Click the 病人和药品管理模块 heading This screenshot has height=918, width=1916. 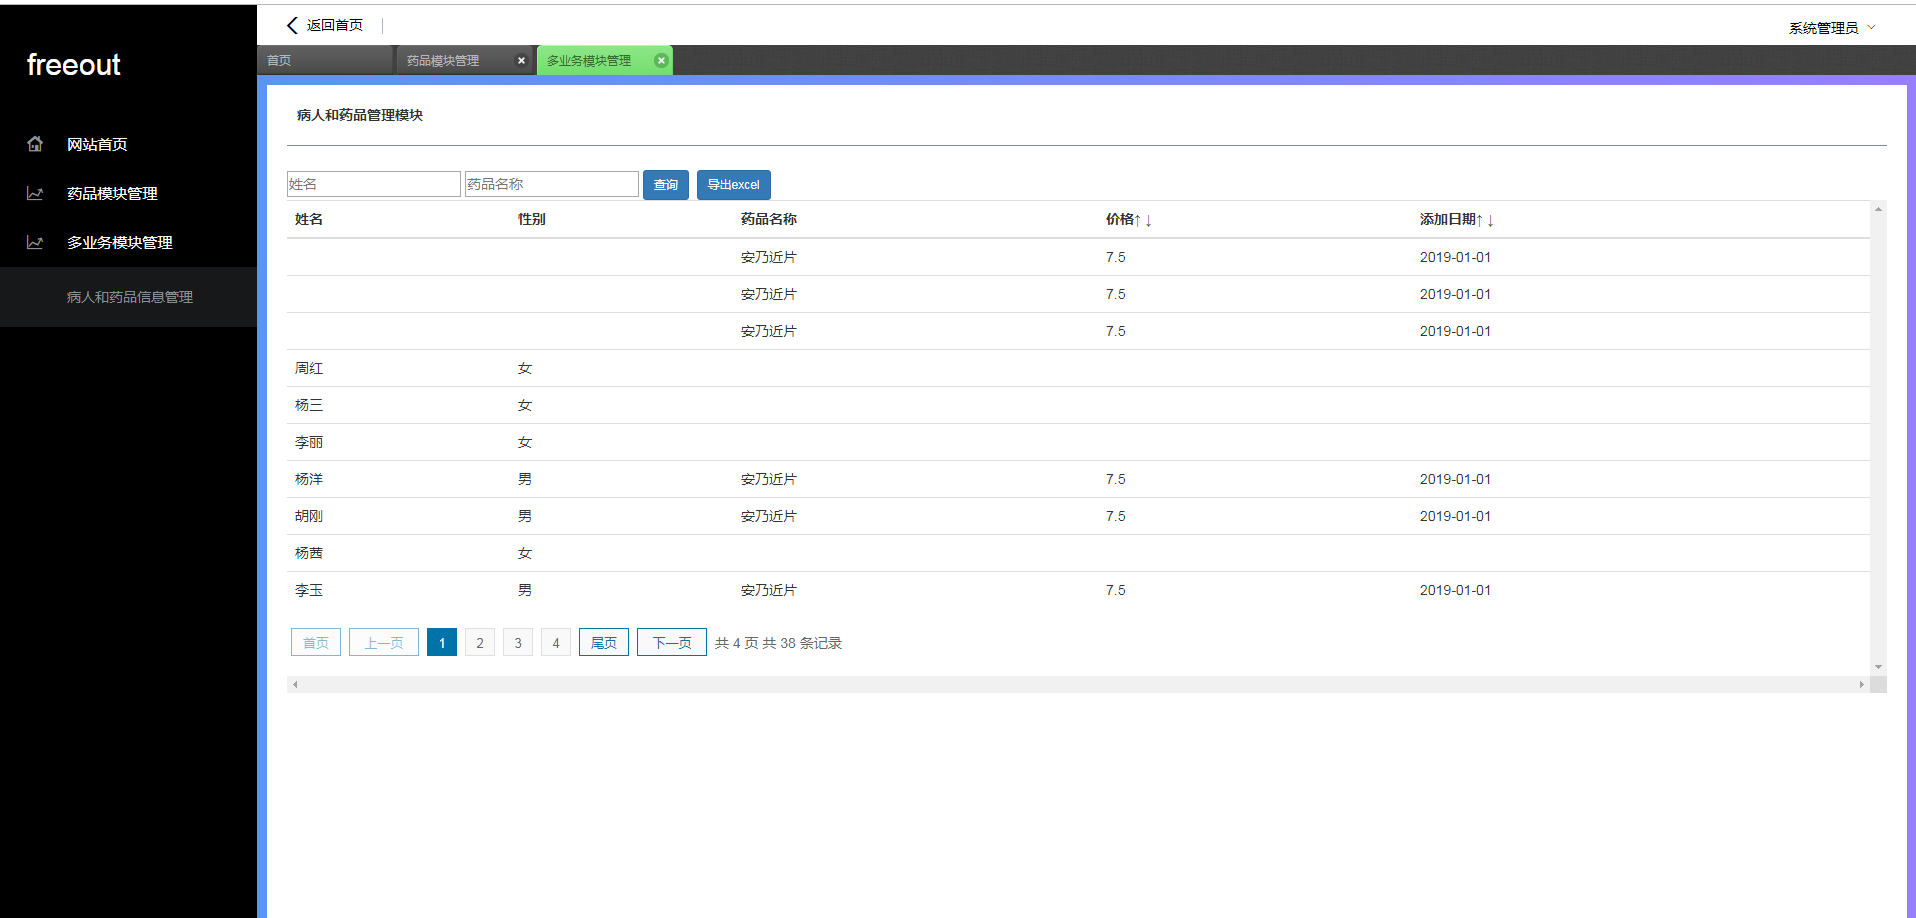point(360,115)
